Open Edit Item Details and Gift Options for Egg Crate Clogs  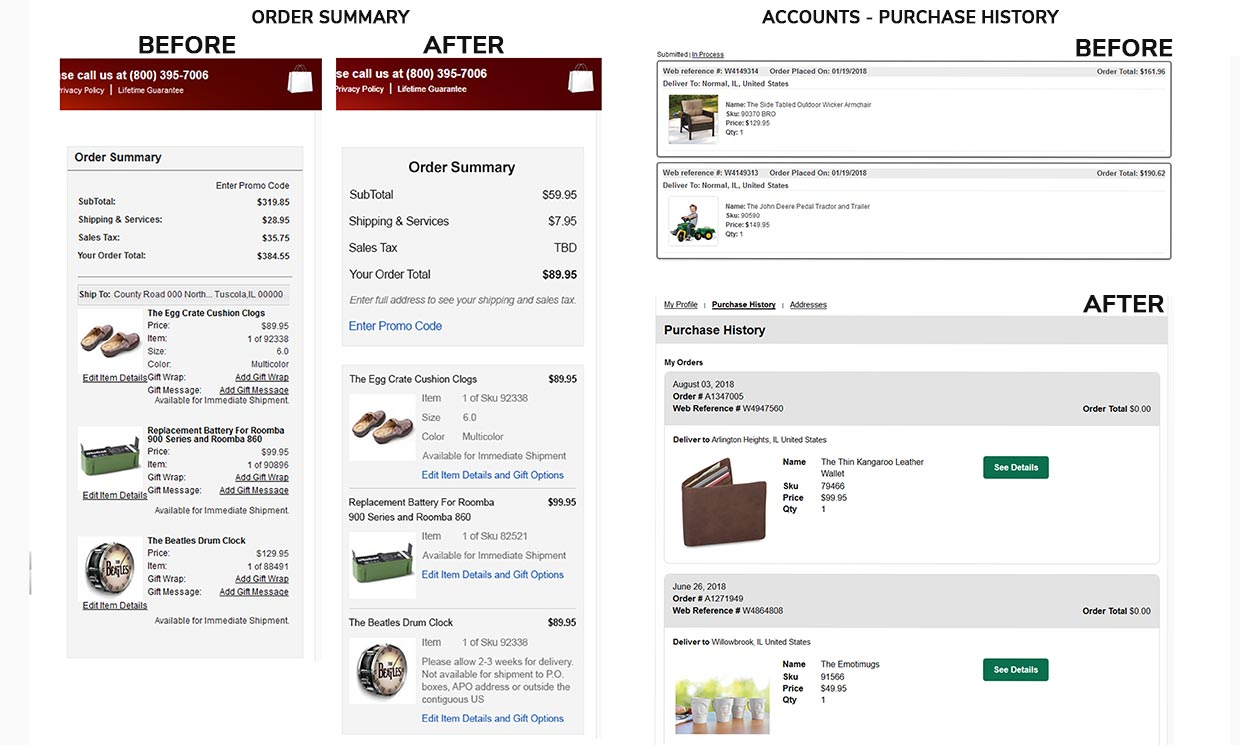pos(492,475)
